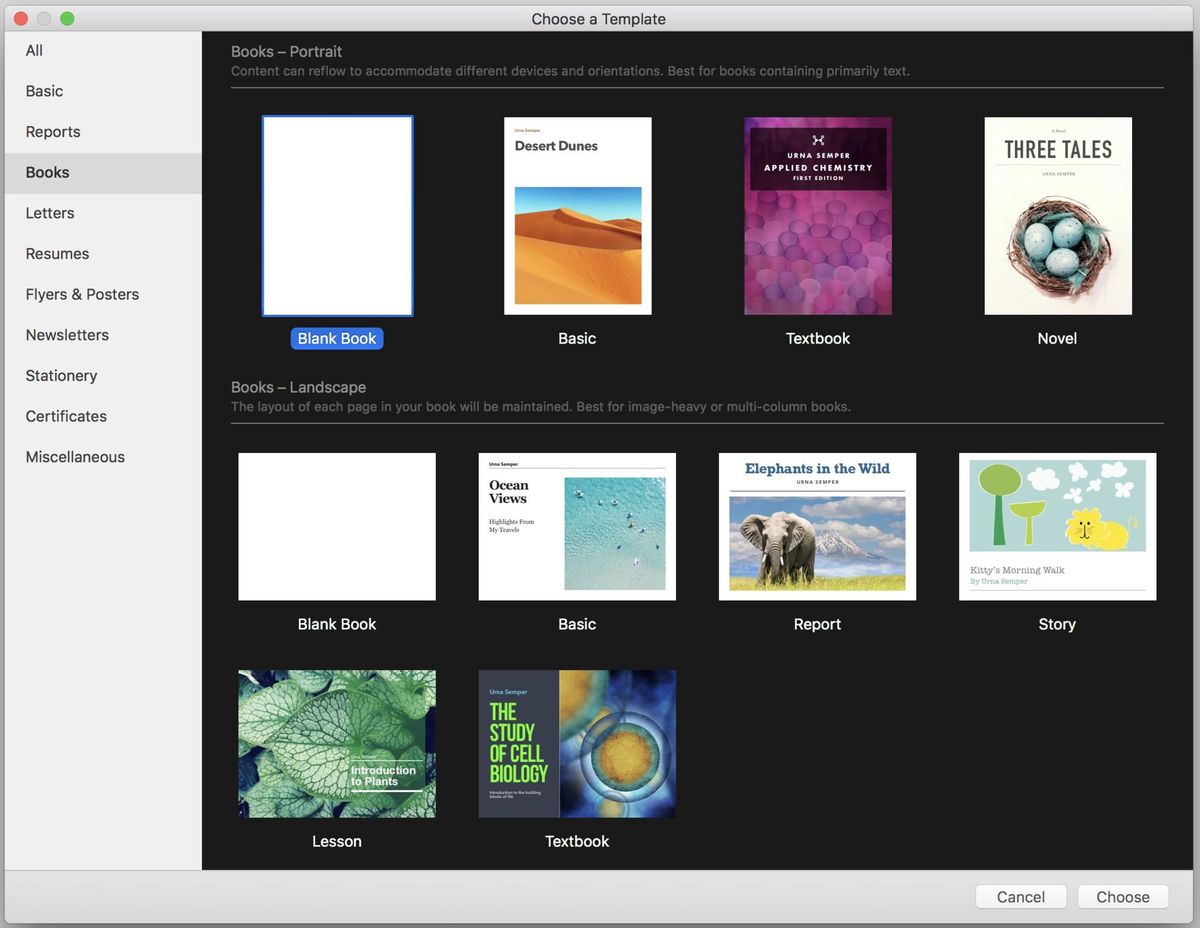Pick the Applied Chemistry Textbook template

(817, 216)
